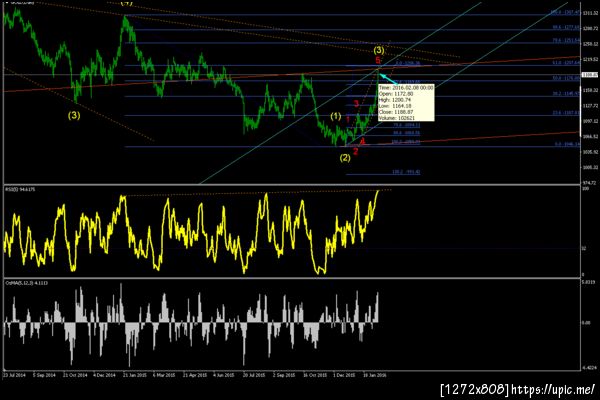Click the 21 Oct 2014 date label

[75, 376]
